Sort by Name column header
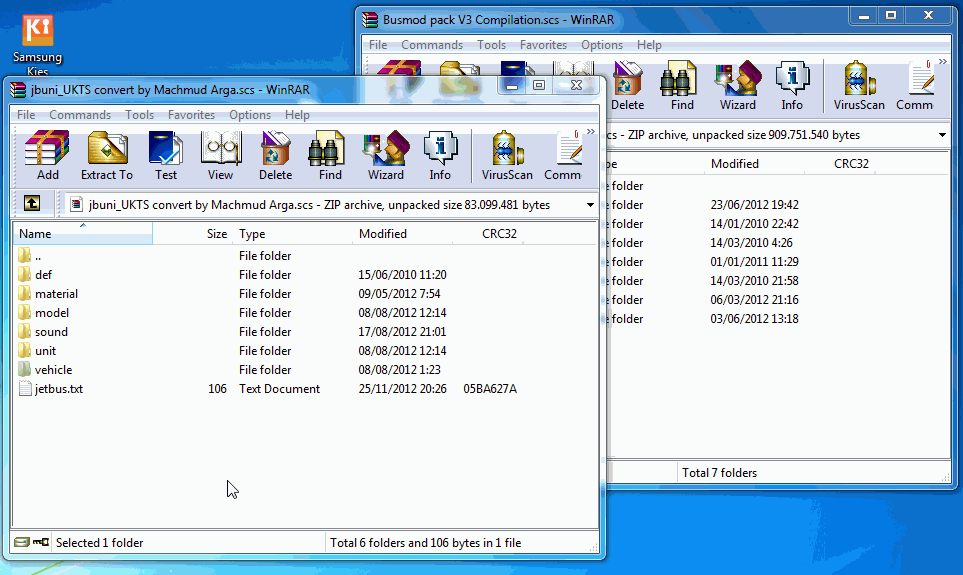The height and width of the screenshot is (575, 963). pyautogui.click(x=83, y=233)
